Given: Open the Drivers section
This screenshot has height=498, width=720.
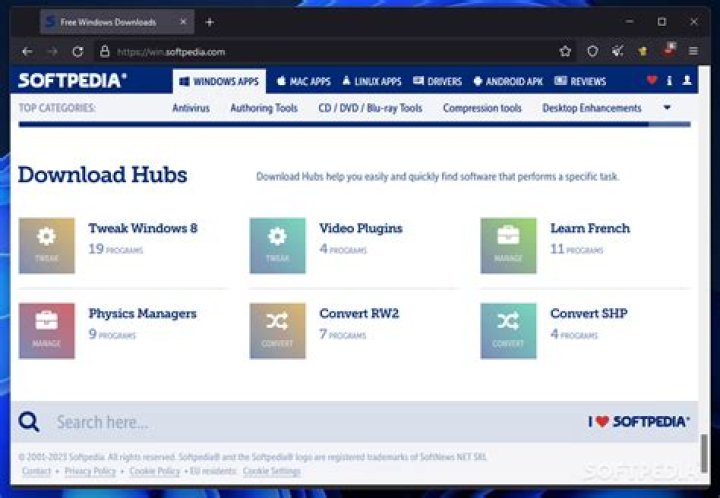Looking at the screenshot, I should coord(437,81).
